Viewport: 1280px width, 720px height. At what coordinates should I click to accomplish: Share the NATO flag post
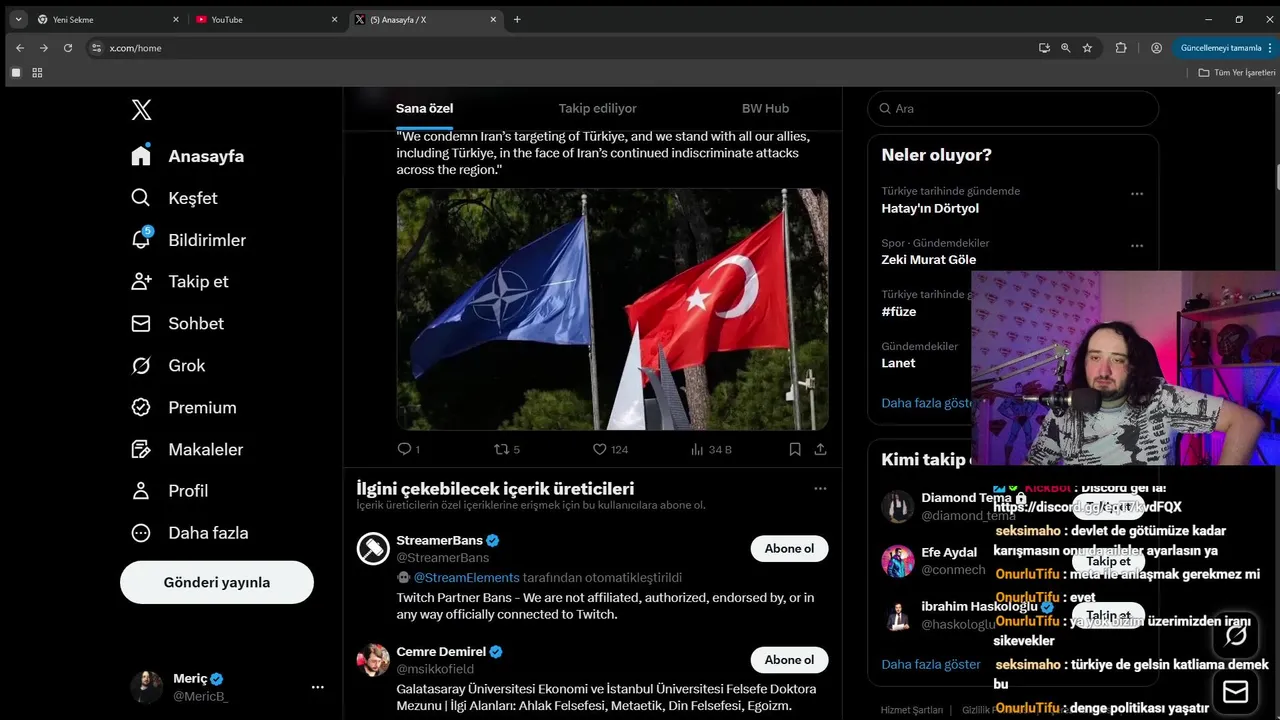click(820, 449)
